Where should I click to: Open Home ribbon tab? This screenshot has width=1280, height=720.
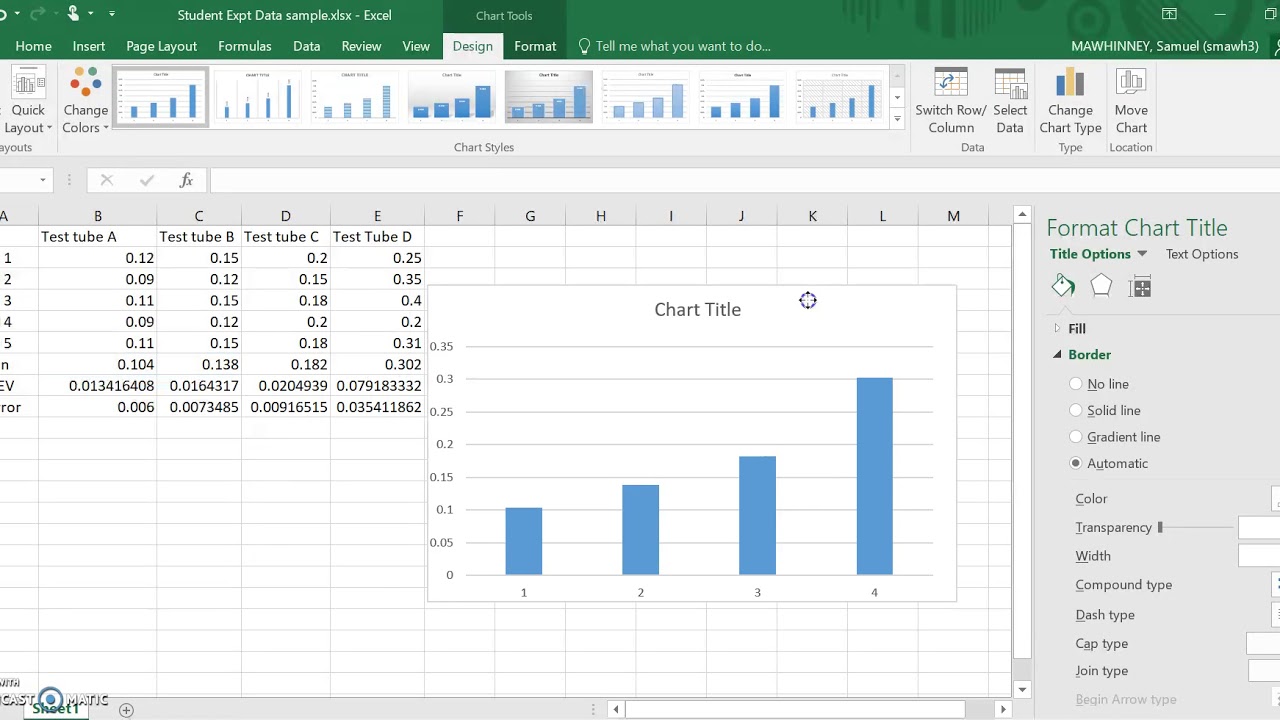pos(33,46)
